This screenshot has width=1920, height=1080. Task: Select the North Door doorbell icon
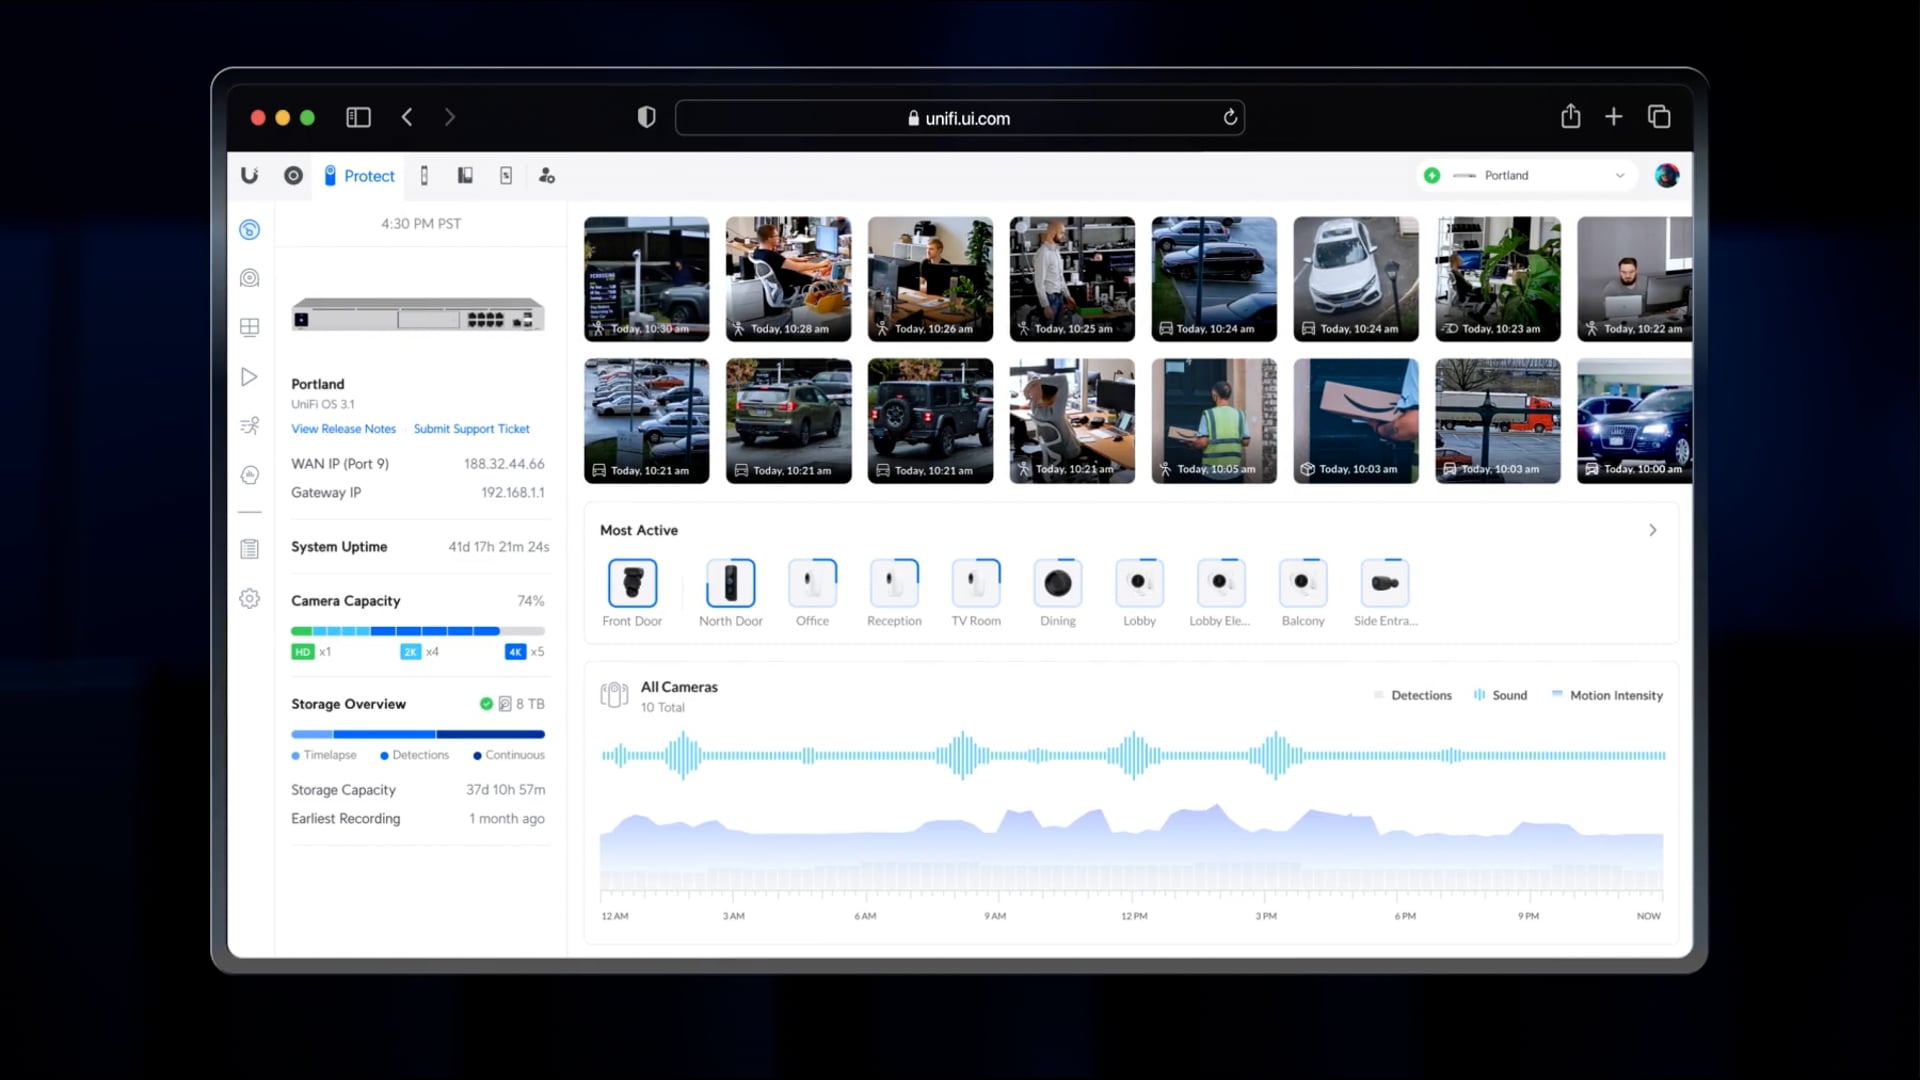[x=731, y=583]
